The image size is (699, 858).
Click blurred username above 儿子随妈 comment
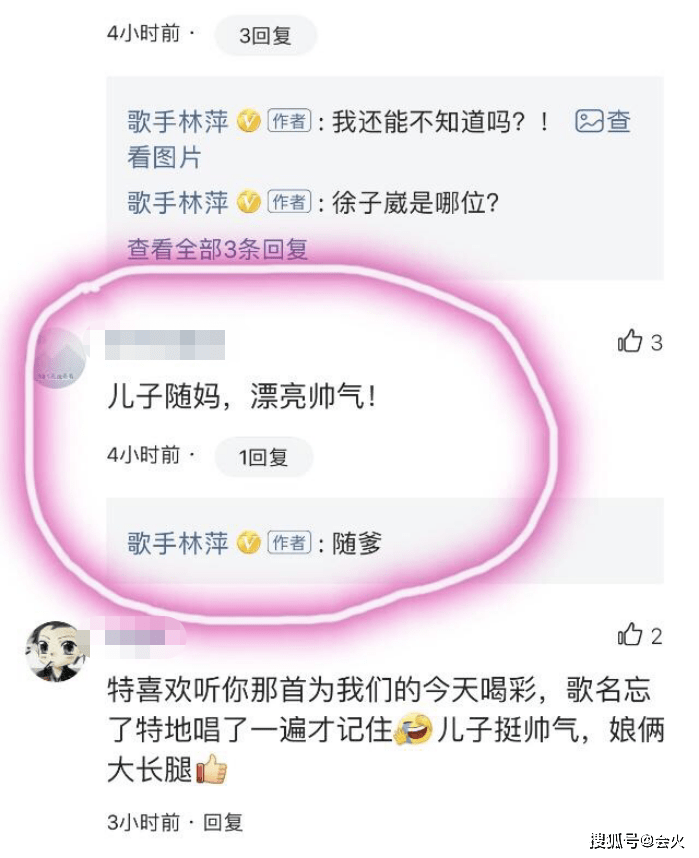coord(165,345)
